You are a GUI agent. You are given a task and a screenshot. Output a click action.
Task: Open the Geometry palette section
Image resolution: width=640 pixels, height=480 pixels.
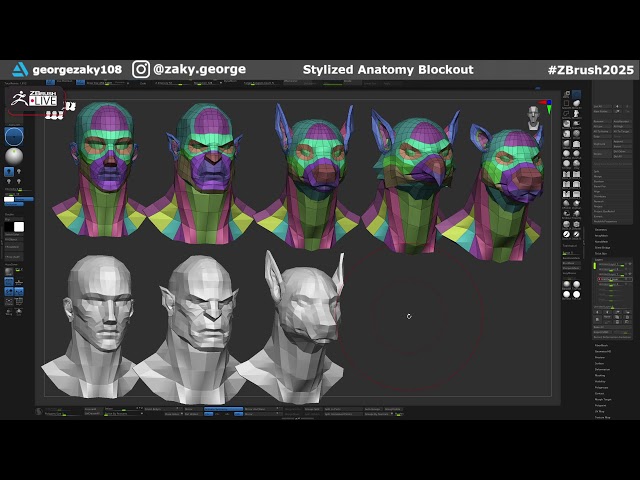coord(601,230)
